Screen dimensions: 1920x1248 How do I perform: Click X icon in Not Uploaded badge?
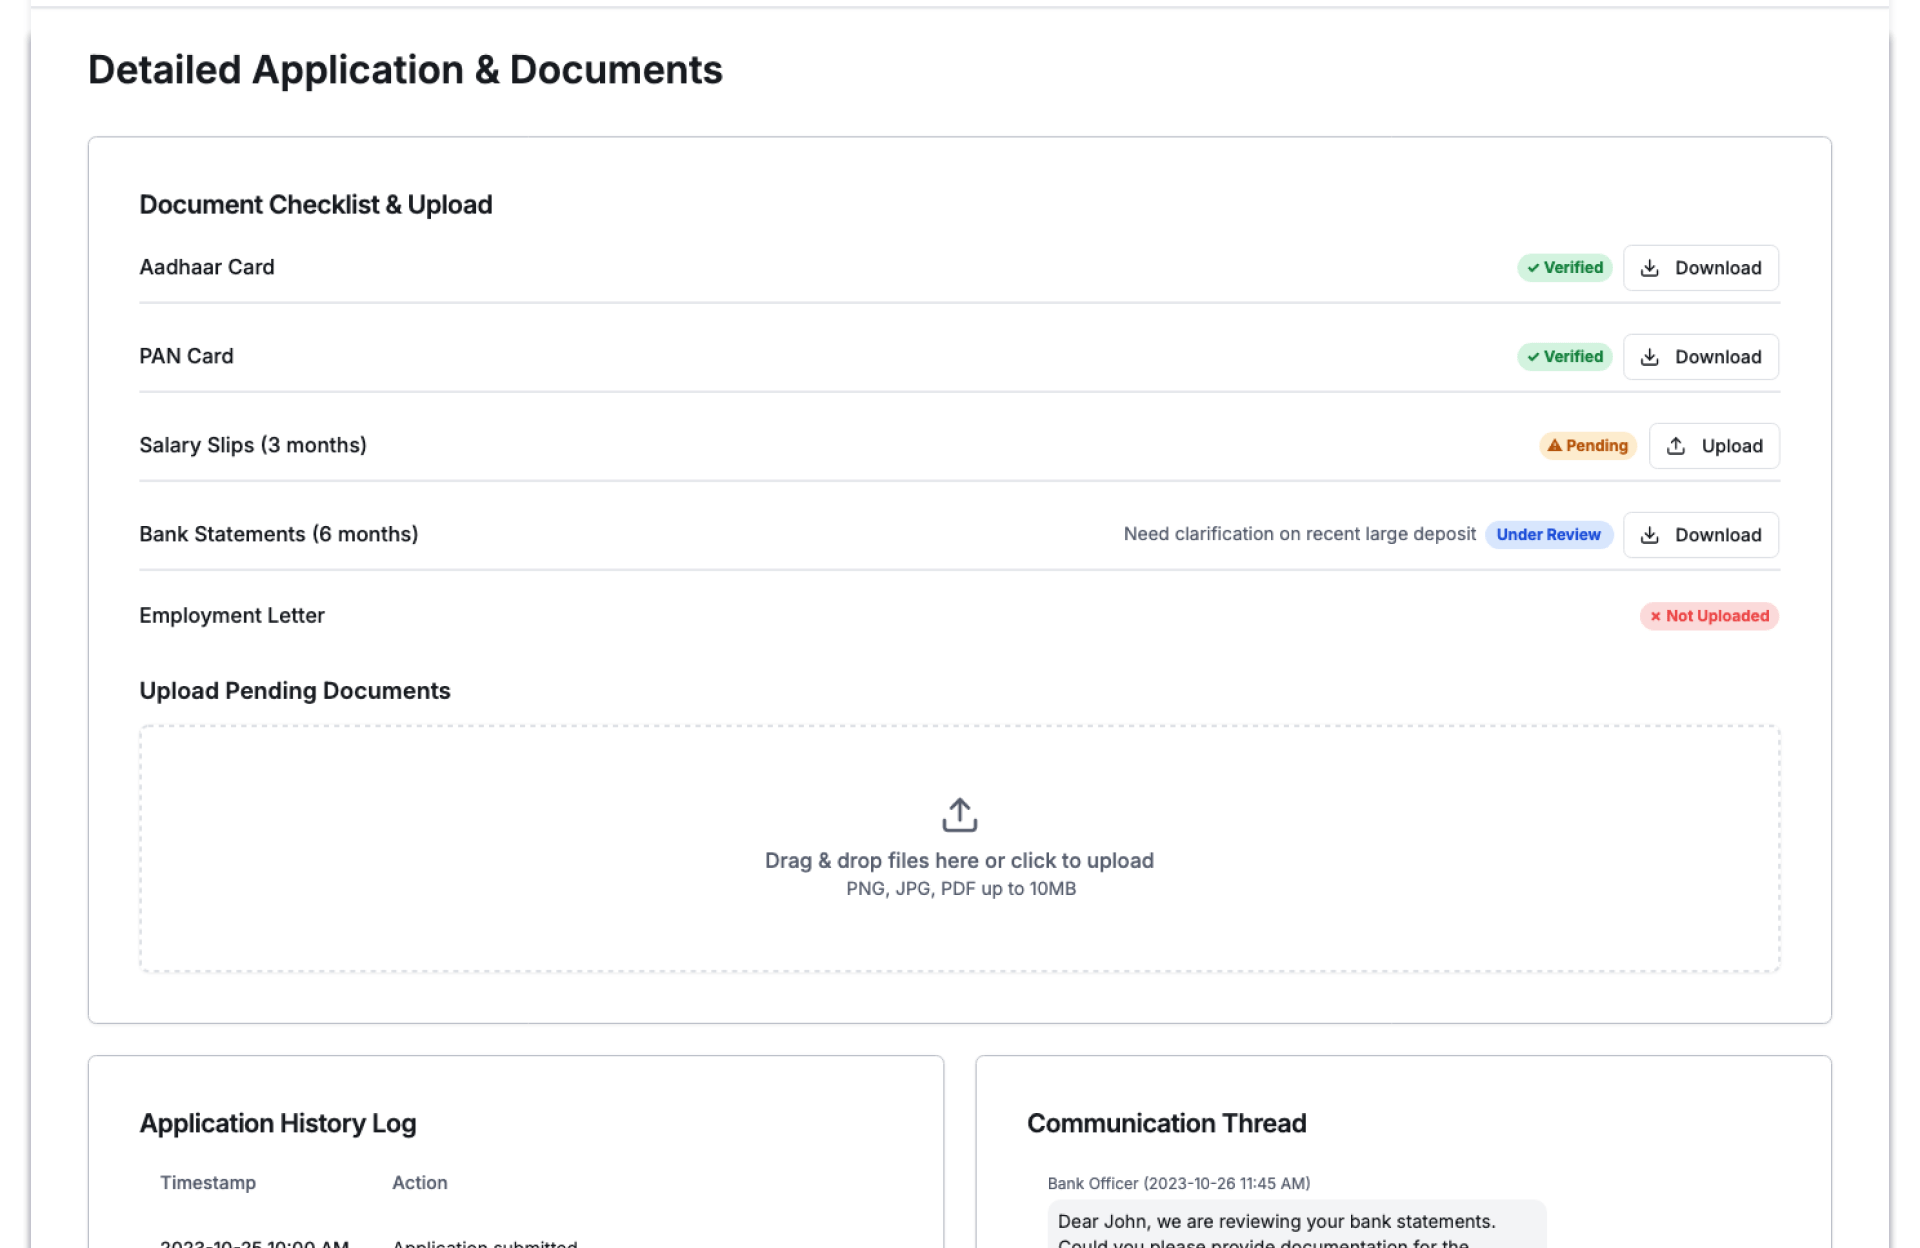click(x=1655, y=616)
